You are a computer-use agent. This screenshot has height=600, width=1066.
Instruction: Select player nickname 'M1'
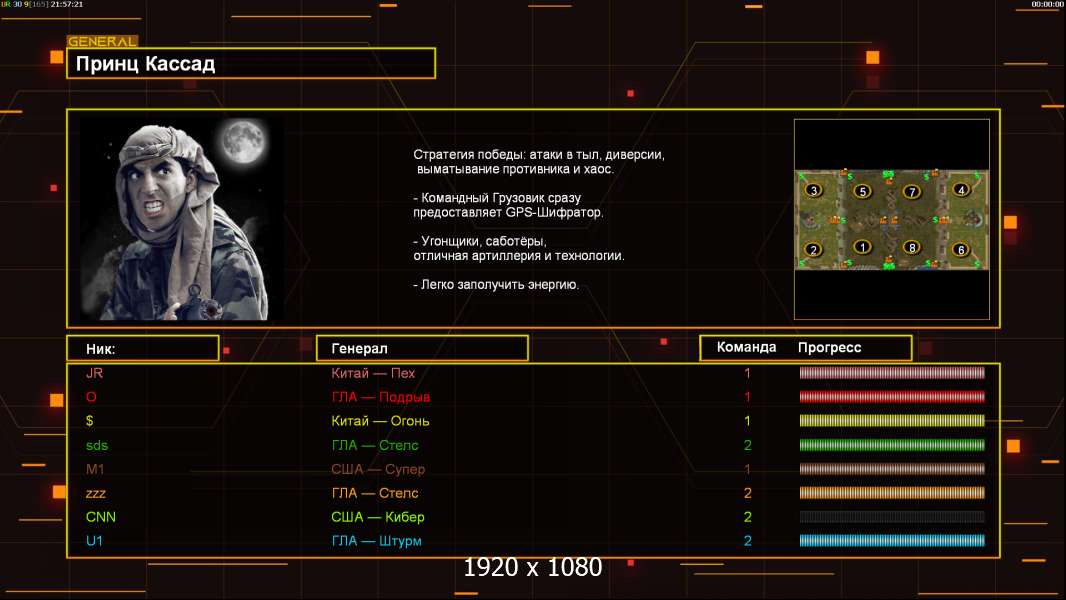click(95, 469)
